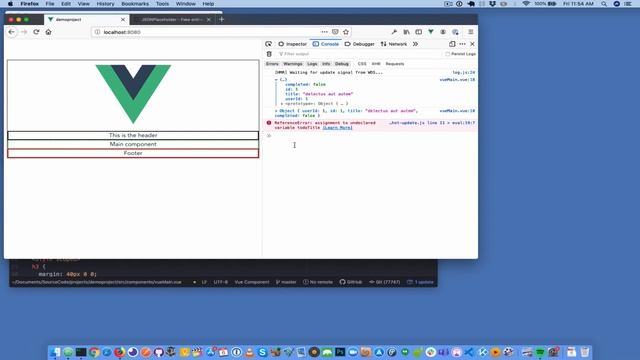This screenshot has width=640, height=360.
Task: Expand the collapsed Object userId log
Action: pyautogui.click(x=276, y=111)
